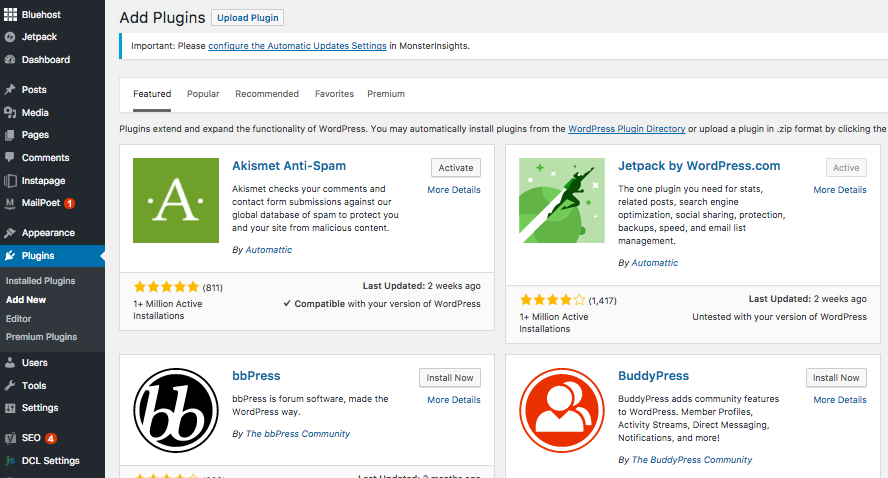The height and width of the screenshot is (478, 888).
Task: Click the bbPress black logo thumbnail
Action: 176,410
